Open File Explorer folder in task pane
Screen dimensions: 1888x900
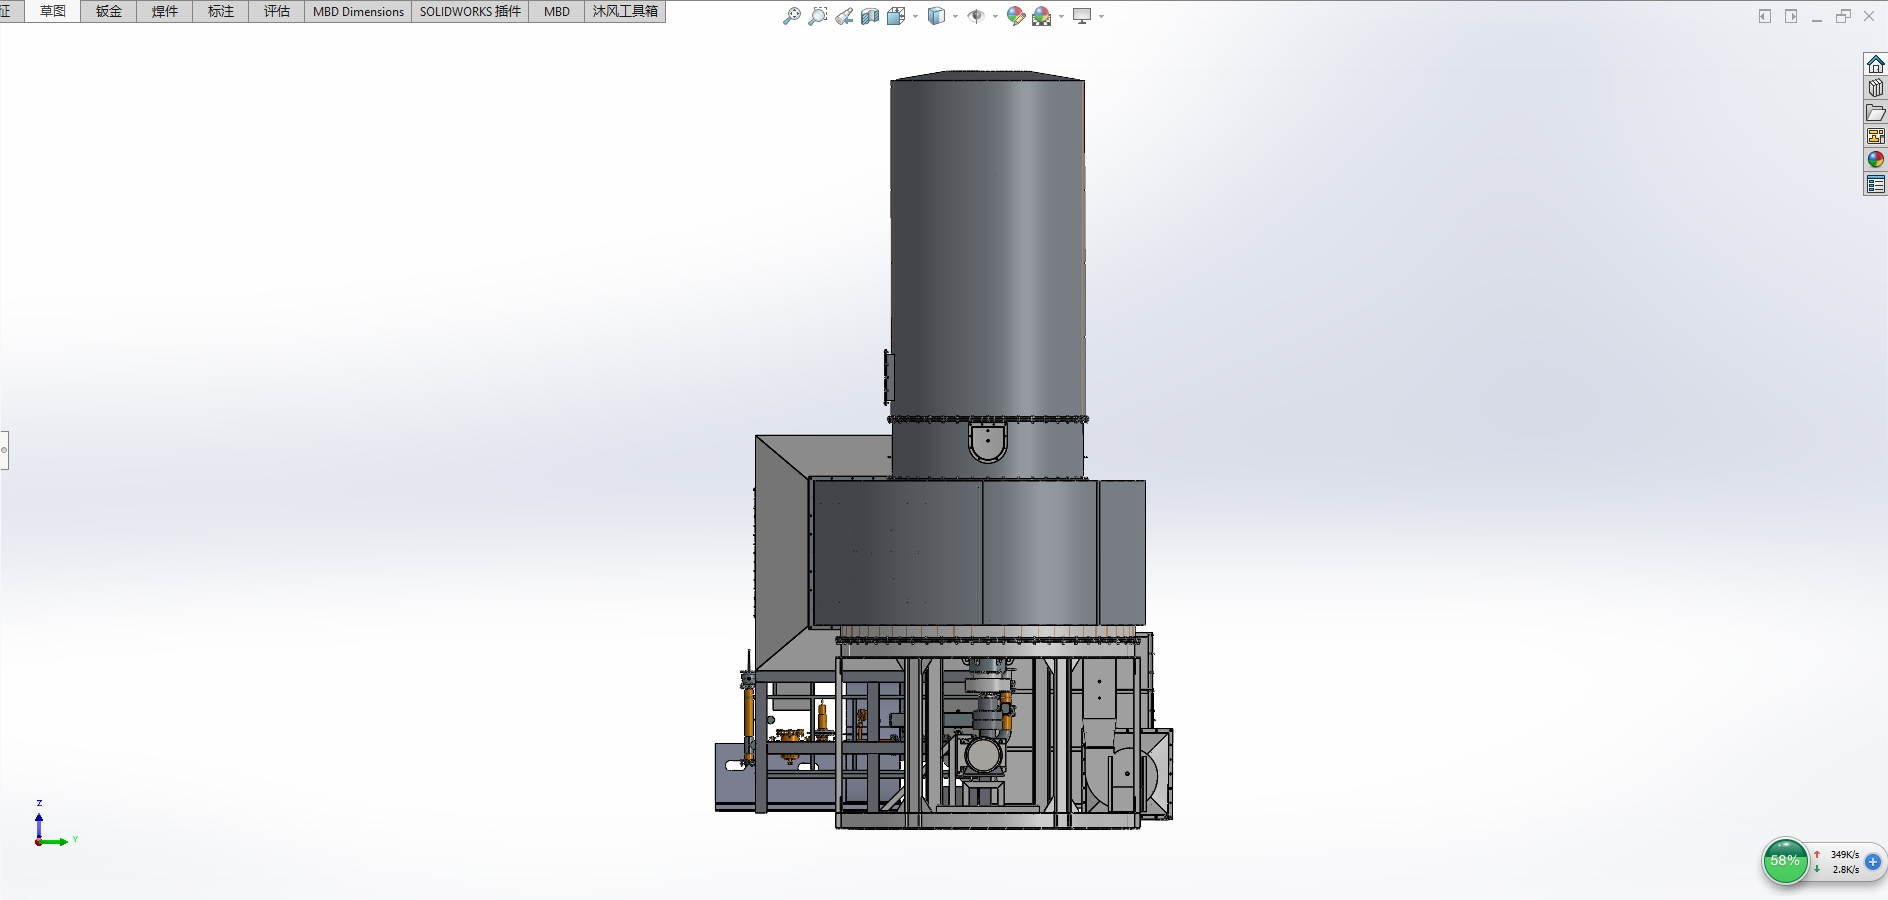tap(1876, 112)
